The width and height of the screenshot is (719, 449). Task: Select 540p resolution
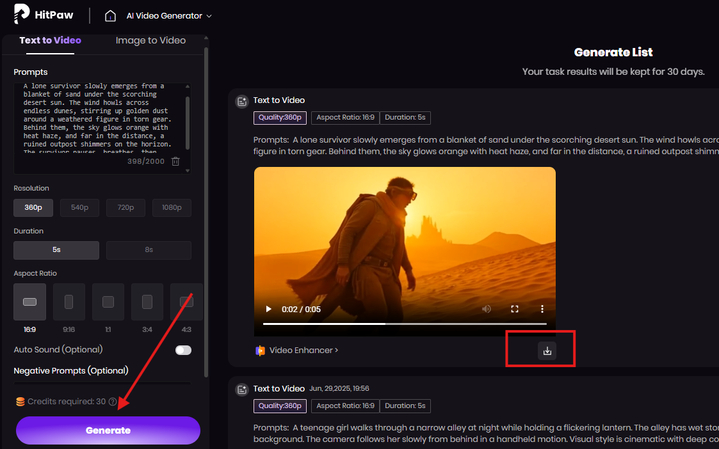coord(79,208)
